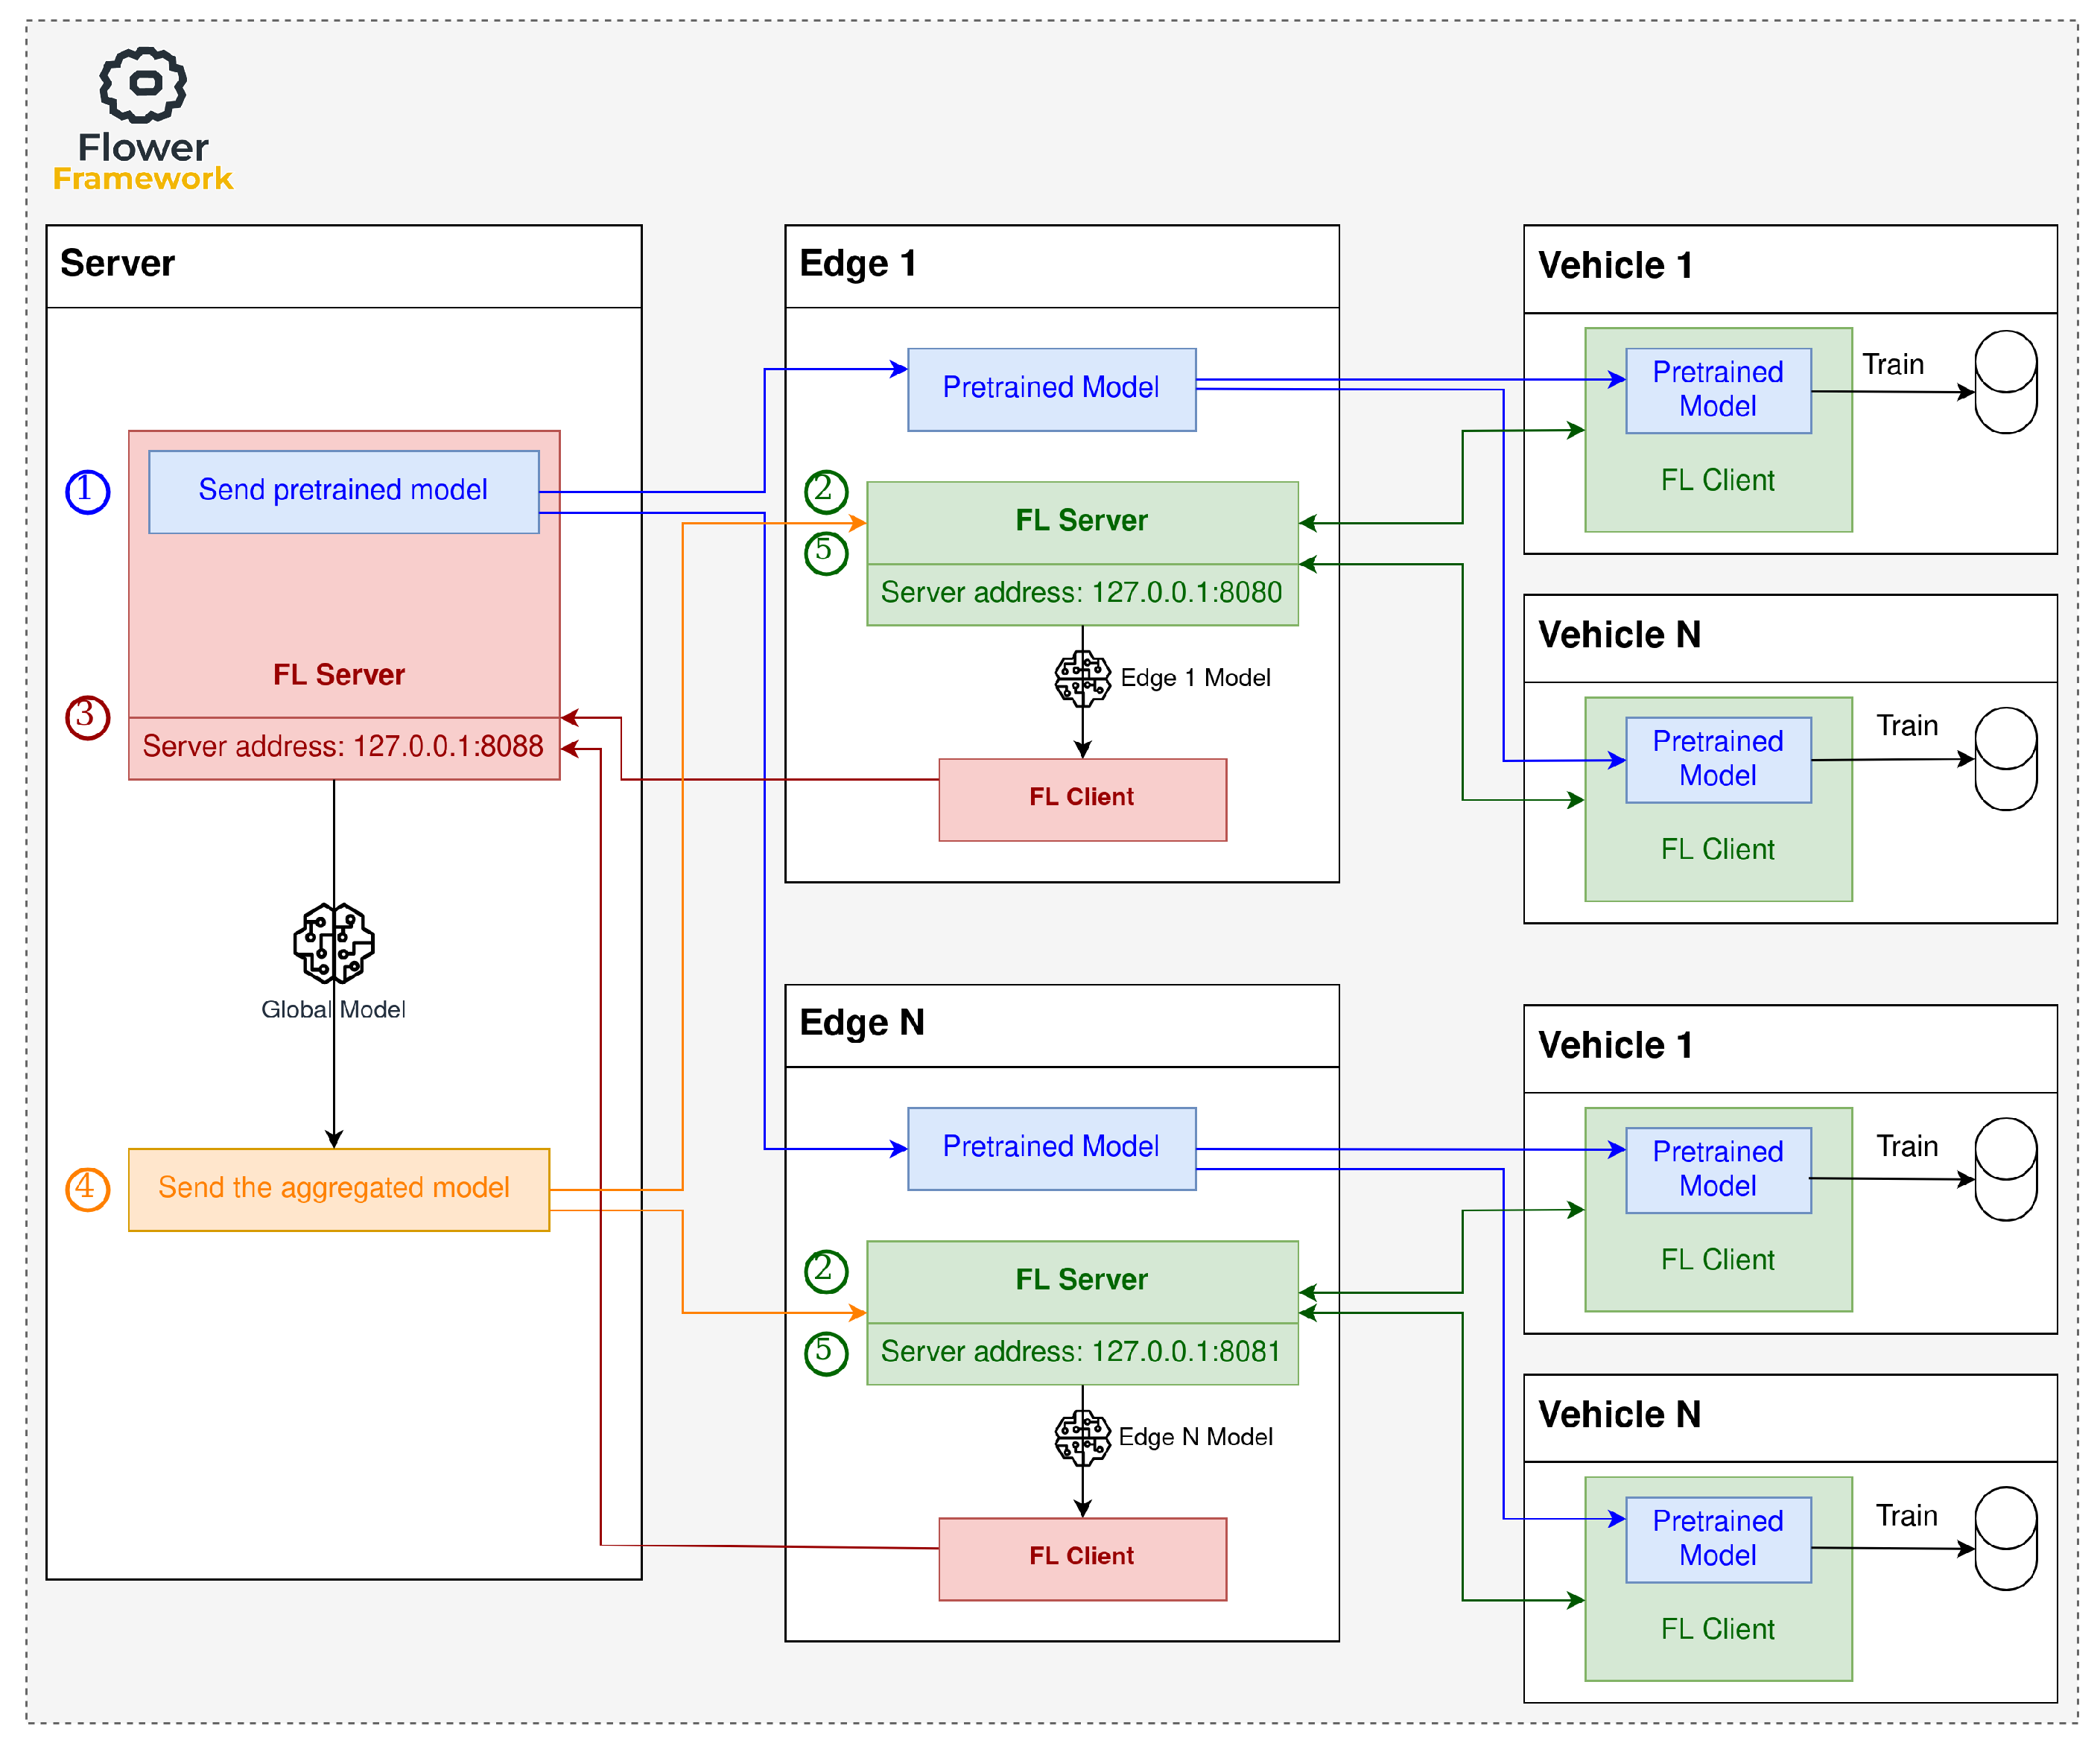The image size is (2100, 1749).
Task: Click the 'Edge N' panel title
Action: click(862, 1022)
